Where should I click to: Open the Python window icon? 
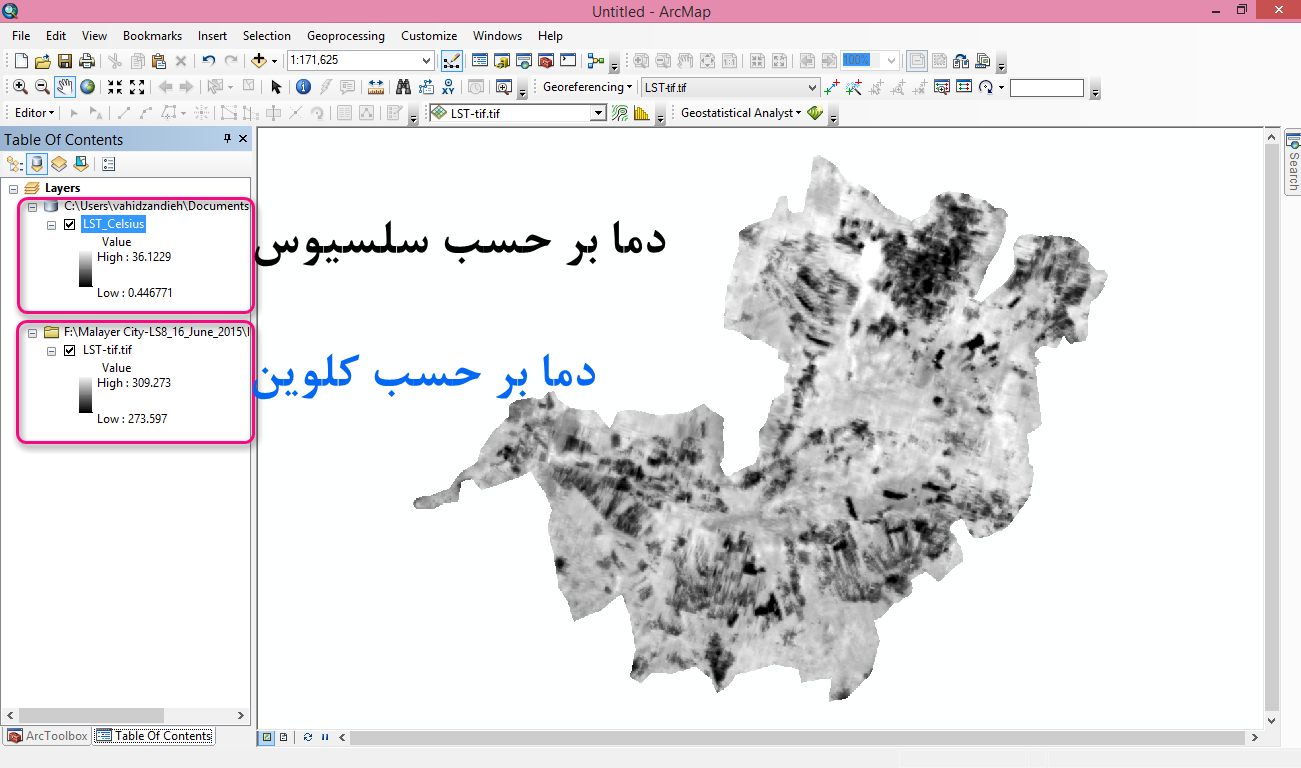568,61
